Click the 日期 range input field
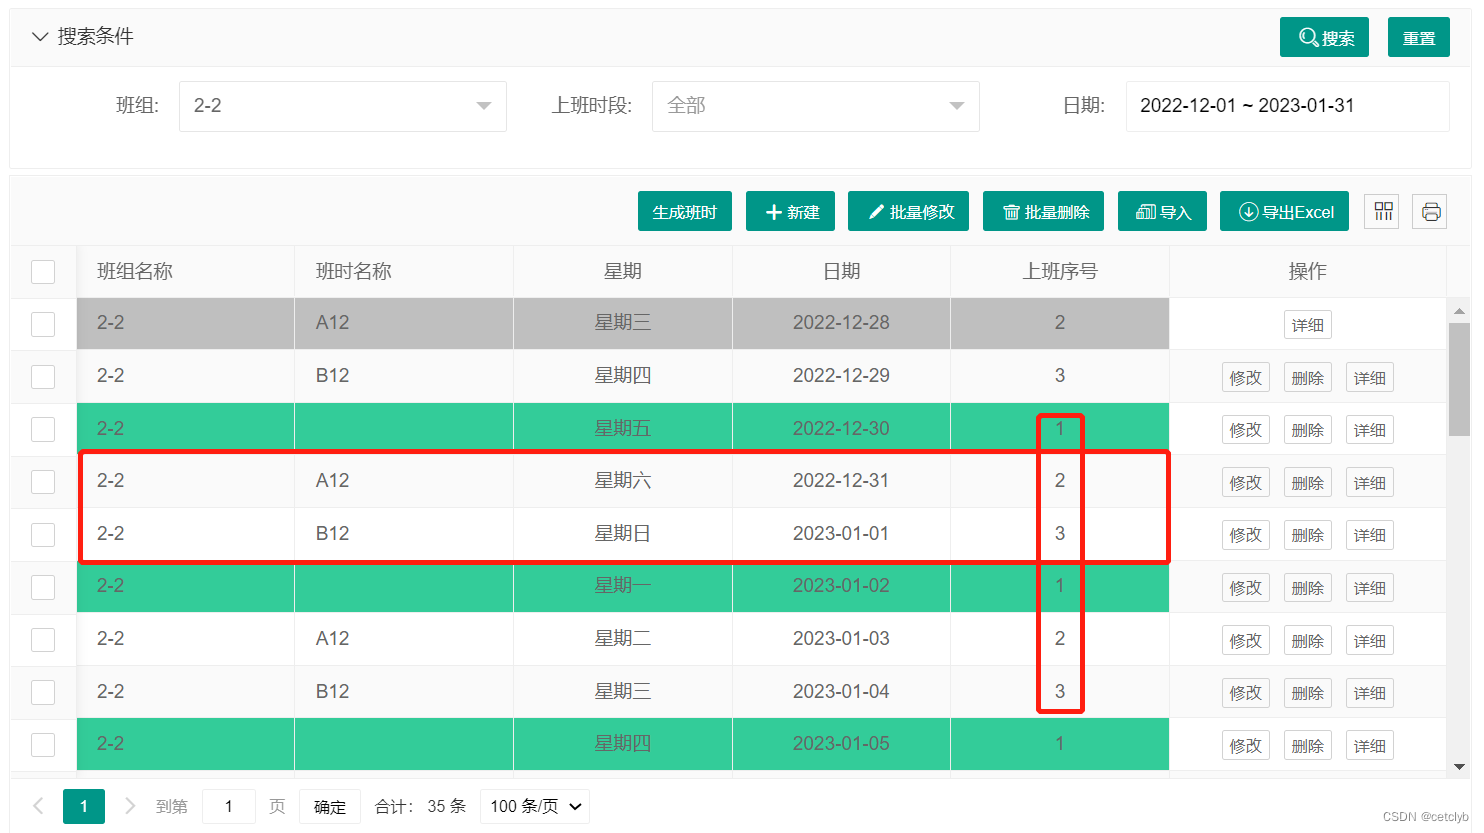The image size is (1484, 833). click(1287, 106)
